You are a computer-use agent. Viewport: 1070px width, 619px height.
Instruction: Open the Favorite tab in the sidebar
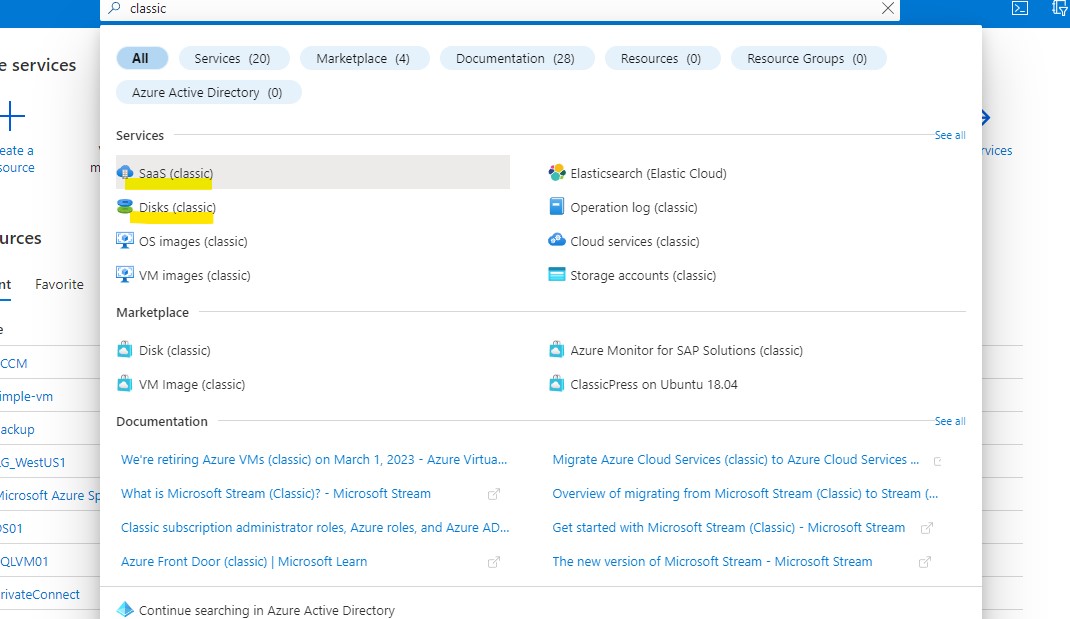tap(59, 284)
